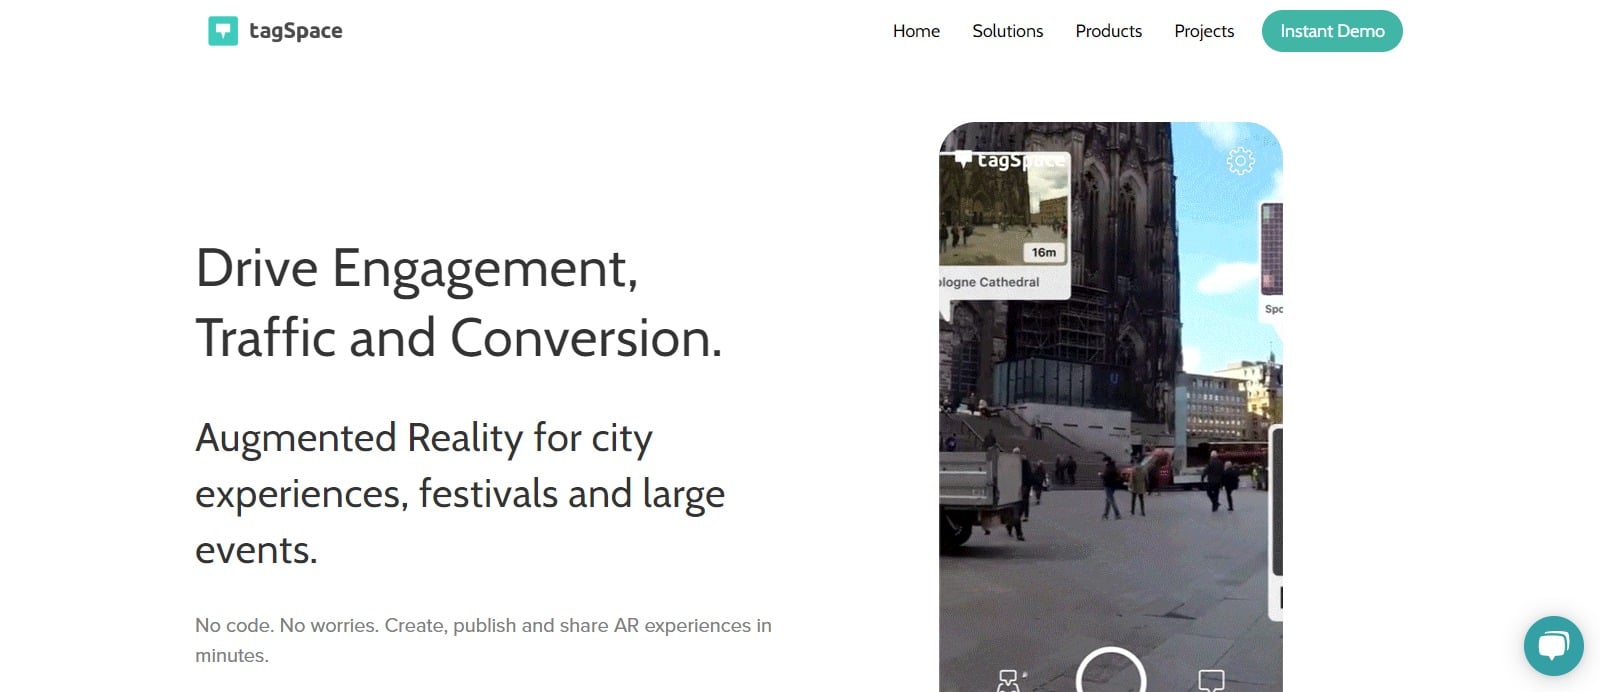1600x692 pixels.
Task: Tap the person tag icon in phone mockup
Action: pyautogui.click(x=1010, y=681)
